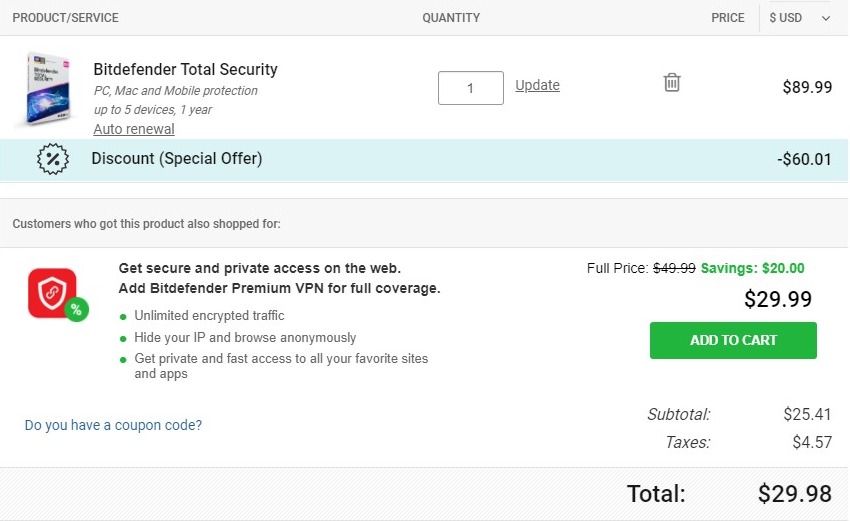850x521 pixels.
Task: Open the $ USD currency dropdown
Action: coord(799,18)
